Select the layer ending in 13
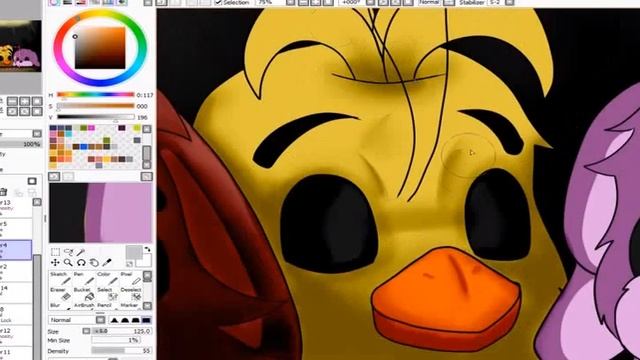Viewport: 640px width, 360px height. 16,207
